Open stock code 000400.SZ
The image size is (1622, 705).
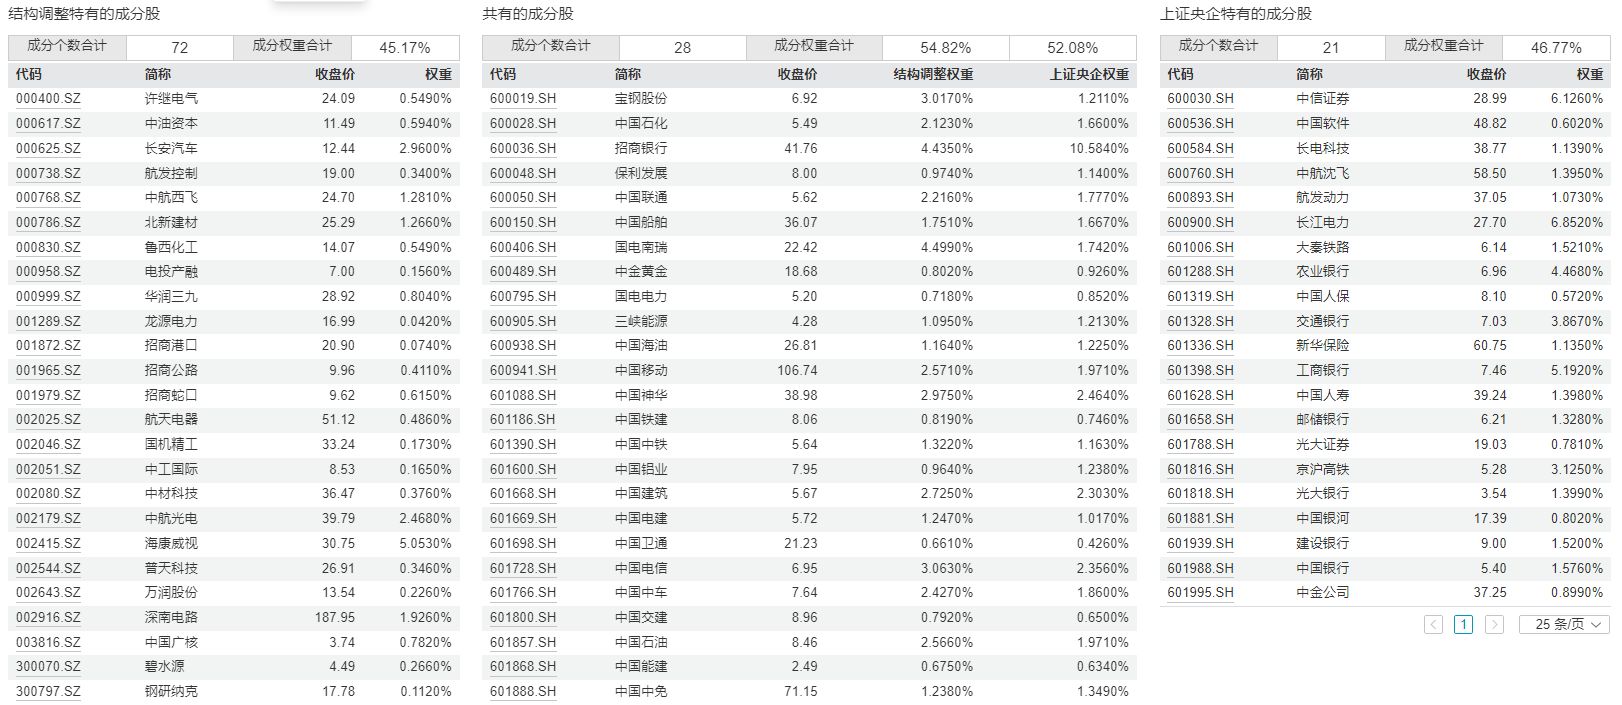point(48,99)
